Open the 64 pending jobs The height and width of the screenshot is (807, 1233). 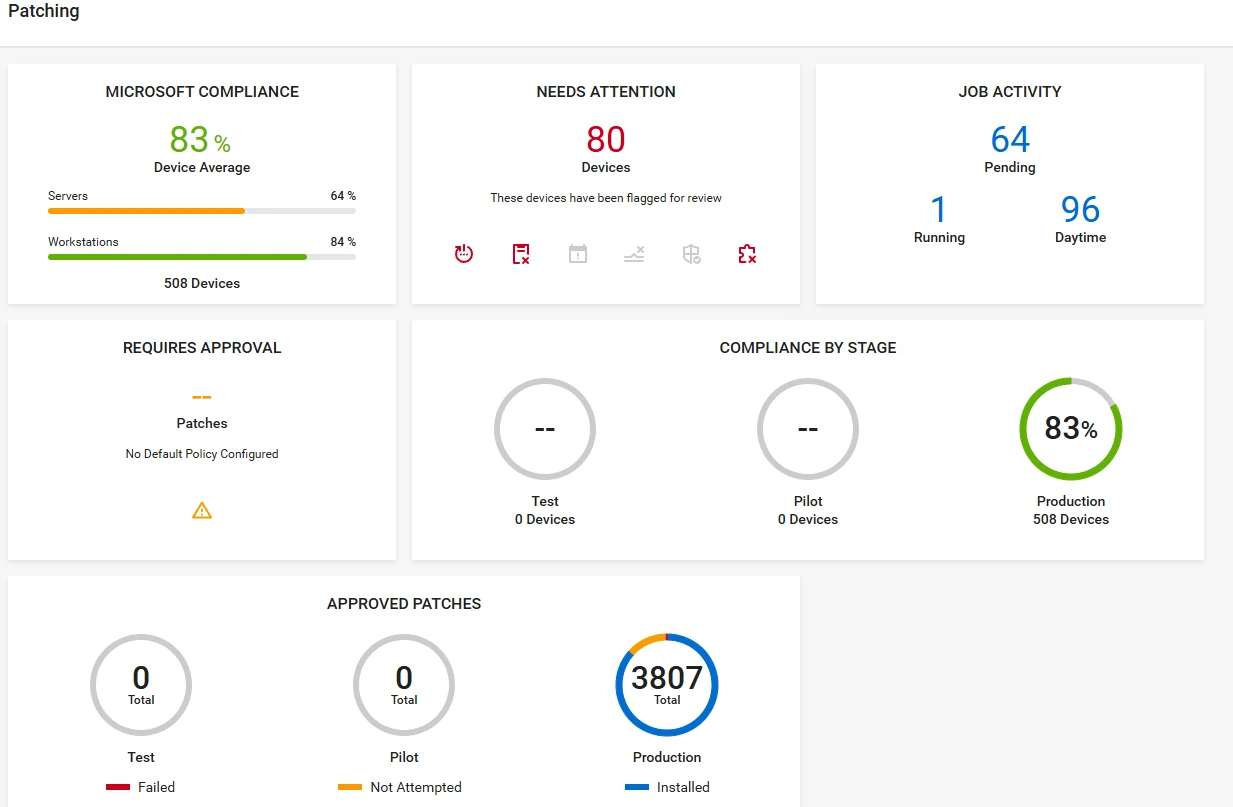tap(1010, 139)
